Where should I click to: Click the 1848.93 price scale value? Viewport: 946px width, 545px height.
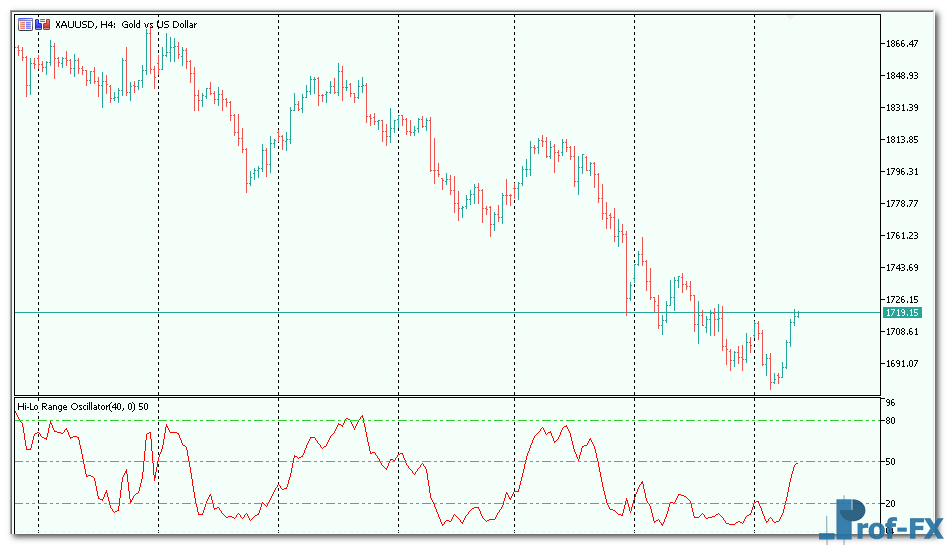(901, 76)
